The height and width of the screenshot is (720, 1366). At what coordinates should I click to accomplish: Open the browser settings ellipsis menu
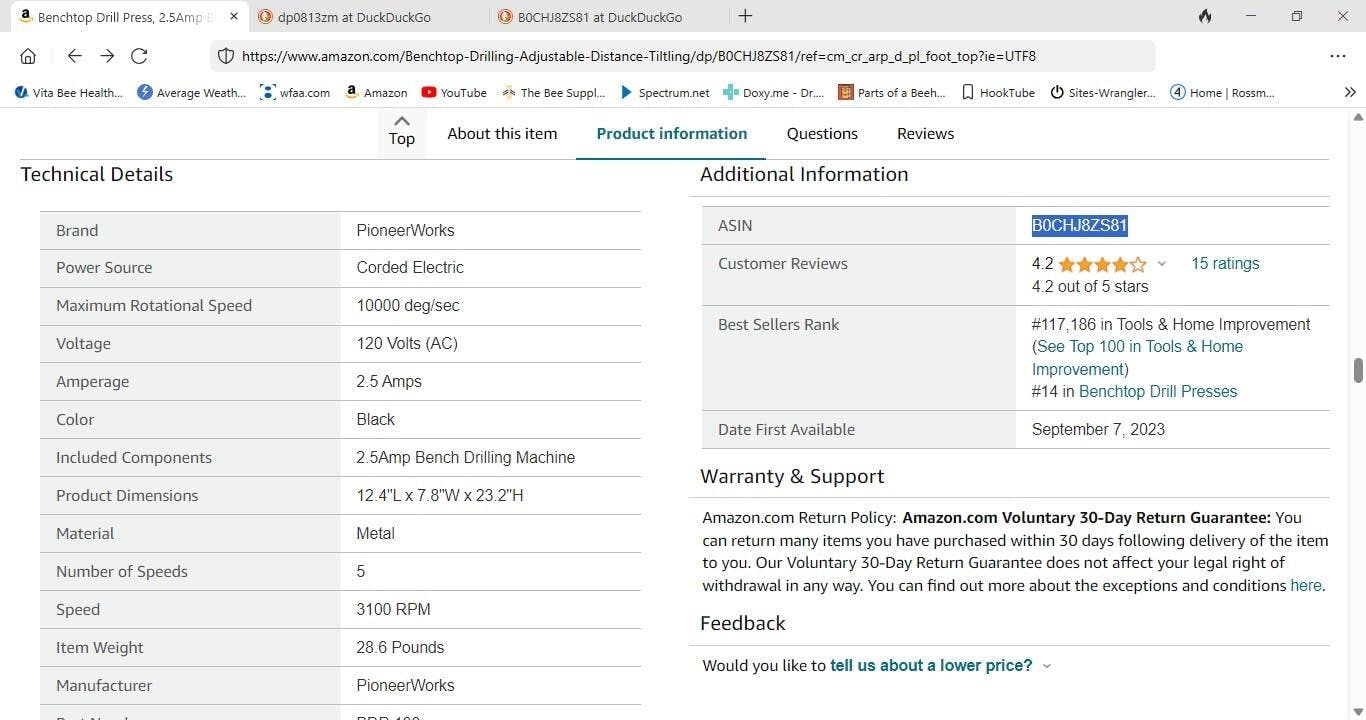(x=1337, y=56)
